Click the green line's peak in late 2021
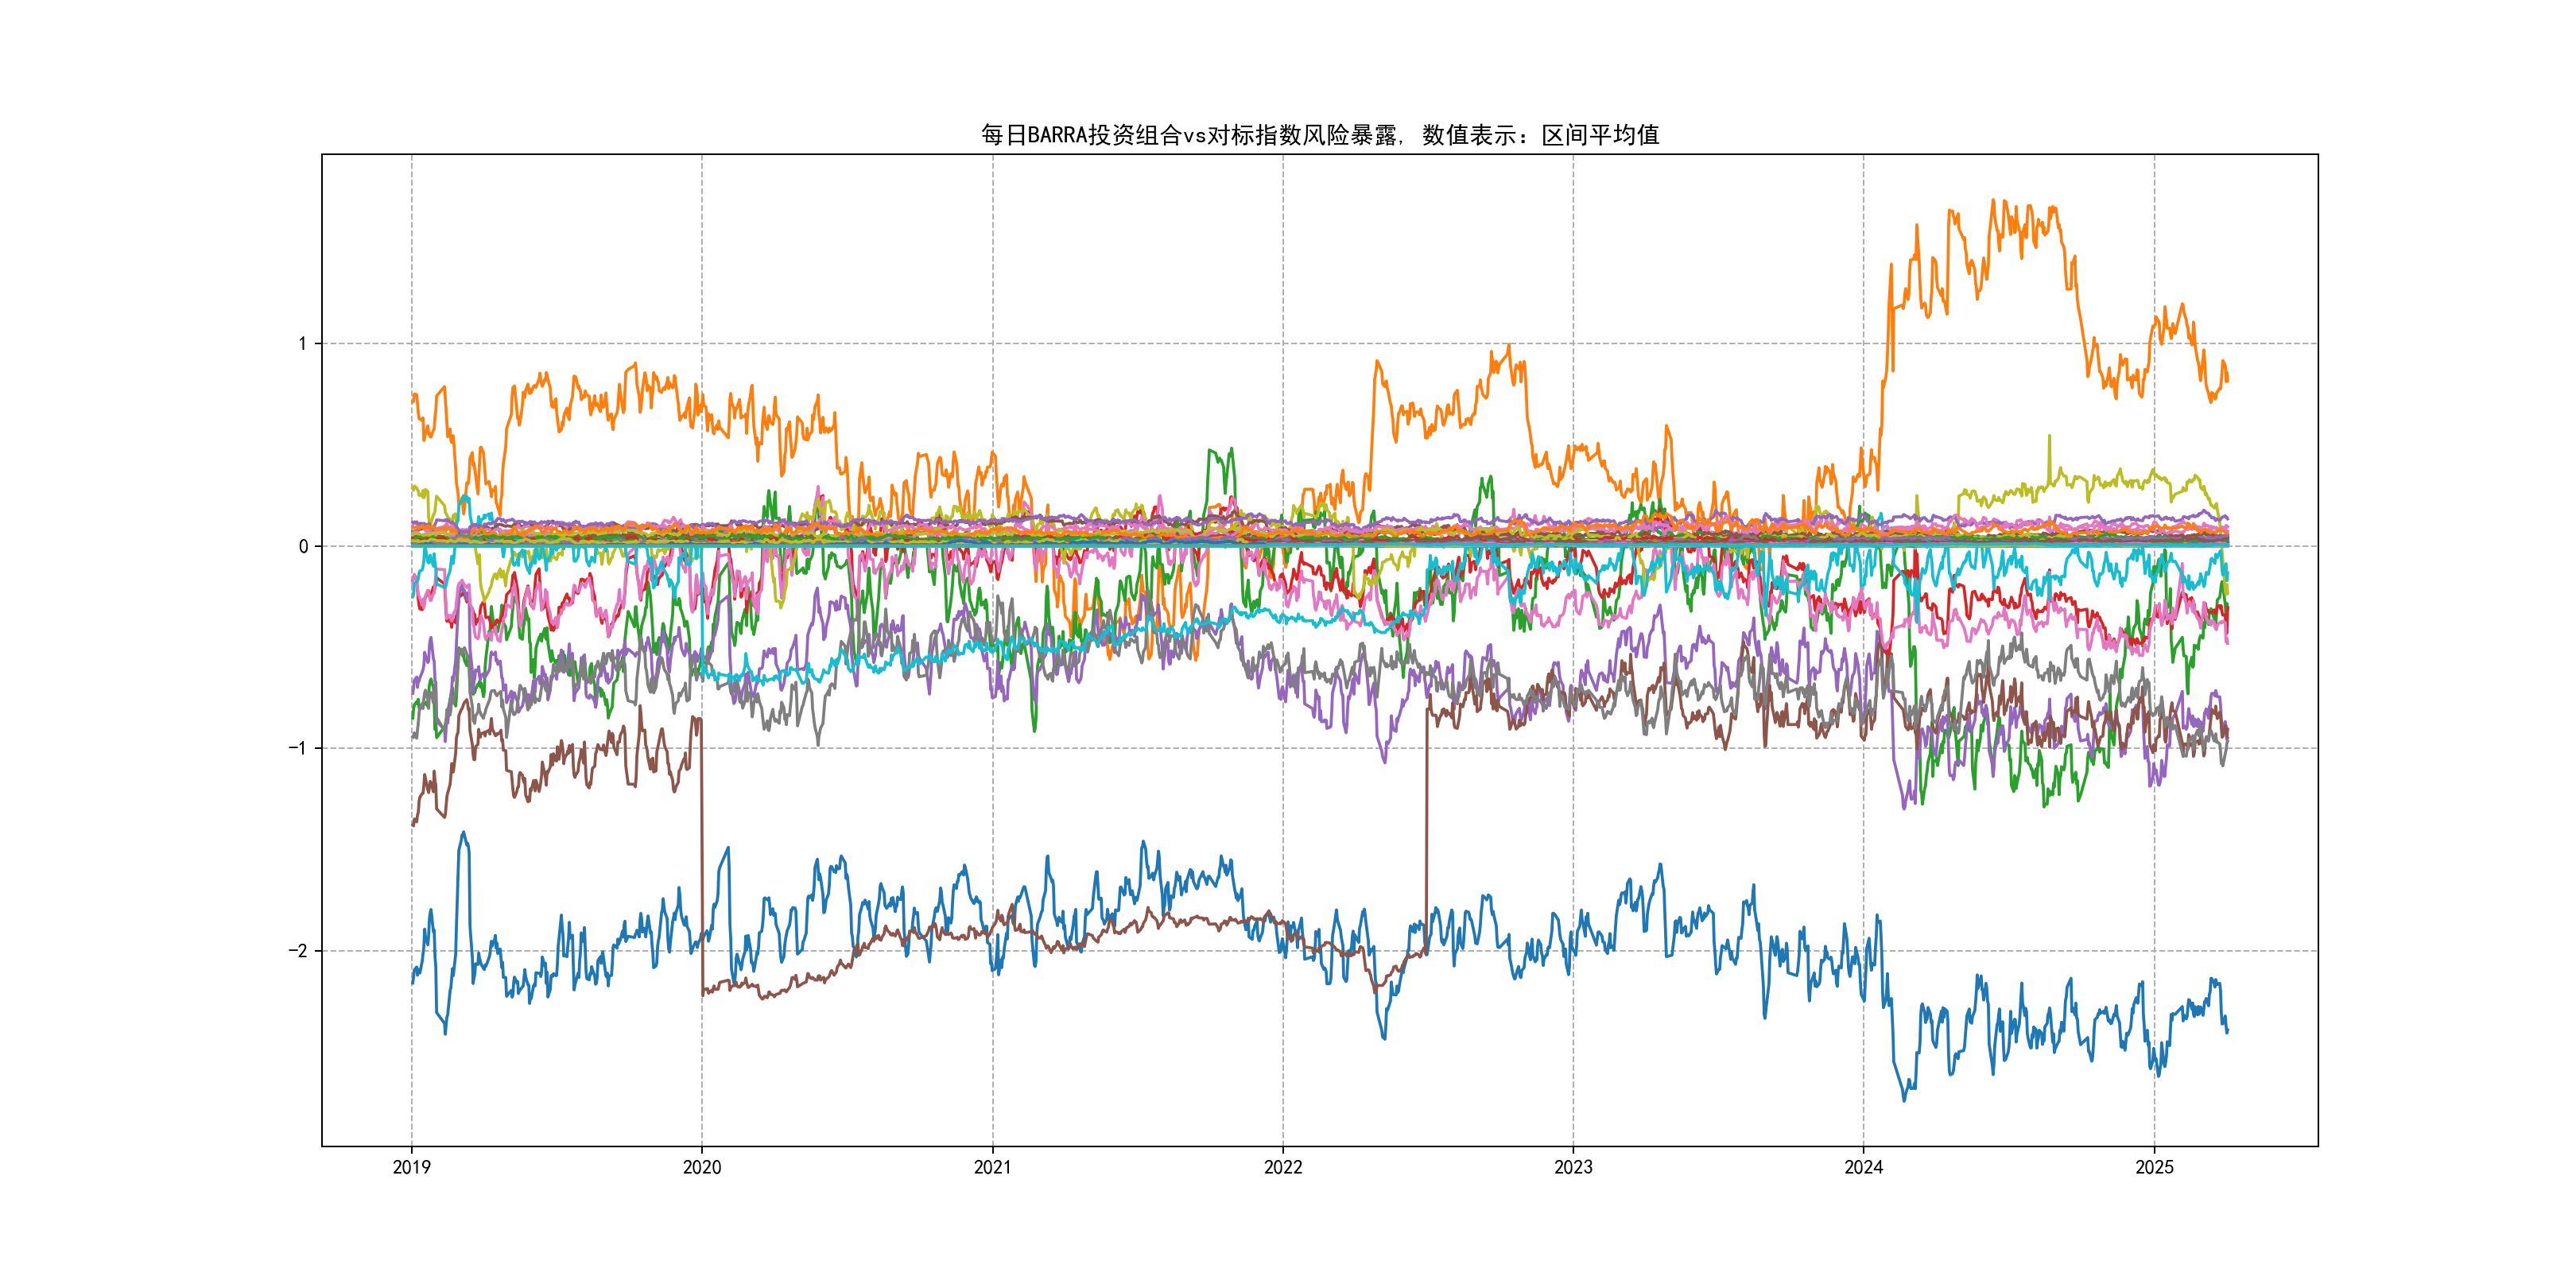The width and height of the screenshot is (2576, 1288). tap(1231, 450)
